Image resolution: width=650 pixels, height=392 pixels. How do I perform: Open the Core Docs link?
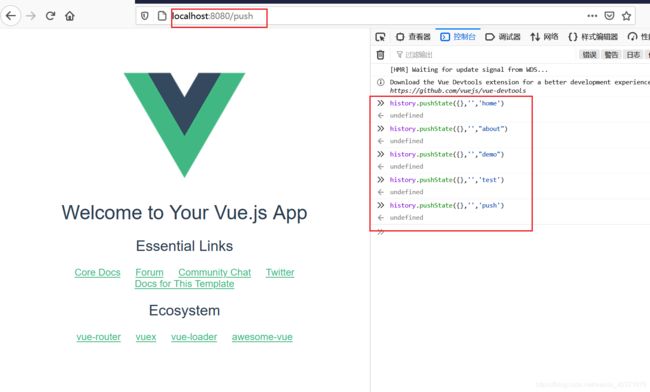[97, 272]
